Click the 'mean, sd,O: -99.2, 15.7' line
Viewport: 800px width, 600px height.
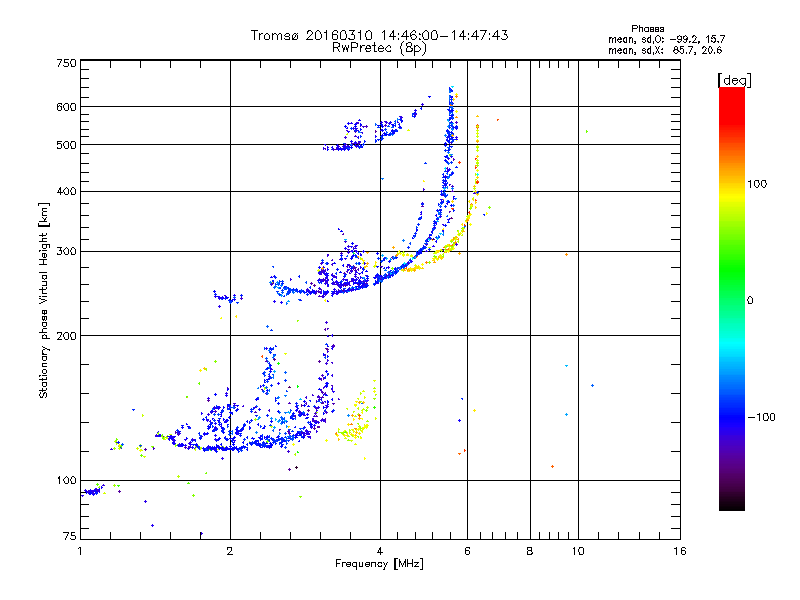pos(666,39)
